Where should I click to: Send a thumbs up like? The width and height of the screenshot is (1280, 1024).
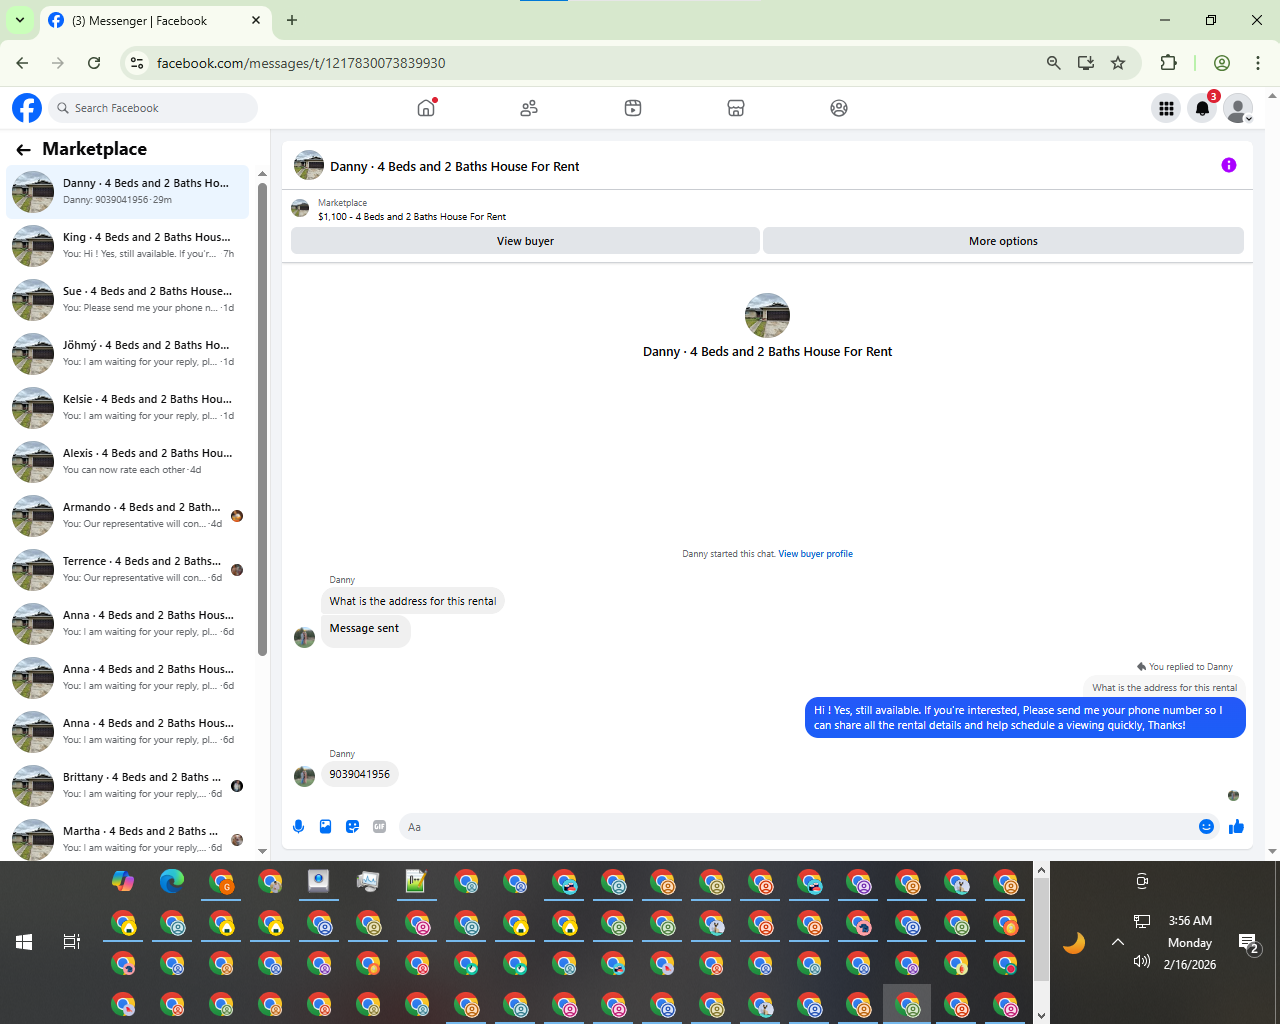(1236, 826)
